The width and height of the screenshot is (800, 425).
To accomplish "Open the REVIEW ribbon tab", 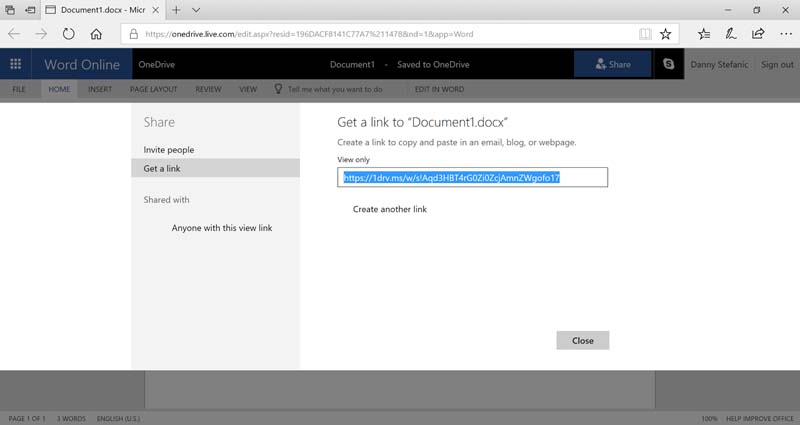I will point(208,89).
